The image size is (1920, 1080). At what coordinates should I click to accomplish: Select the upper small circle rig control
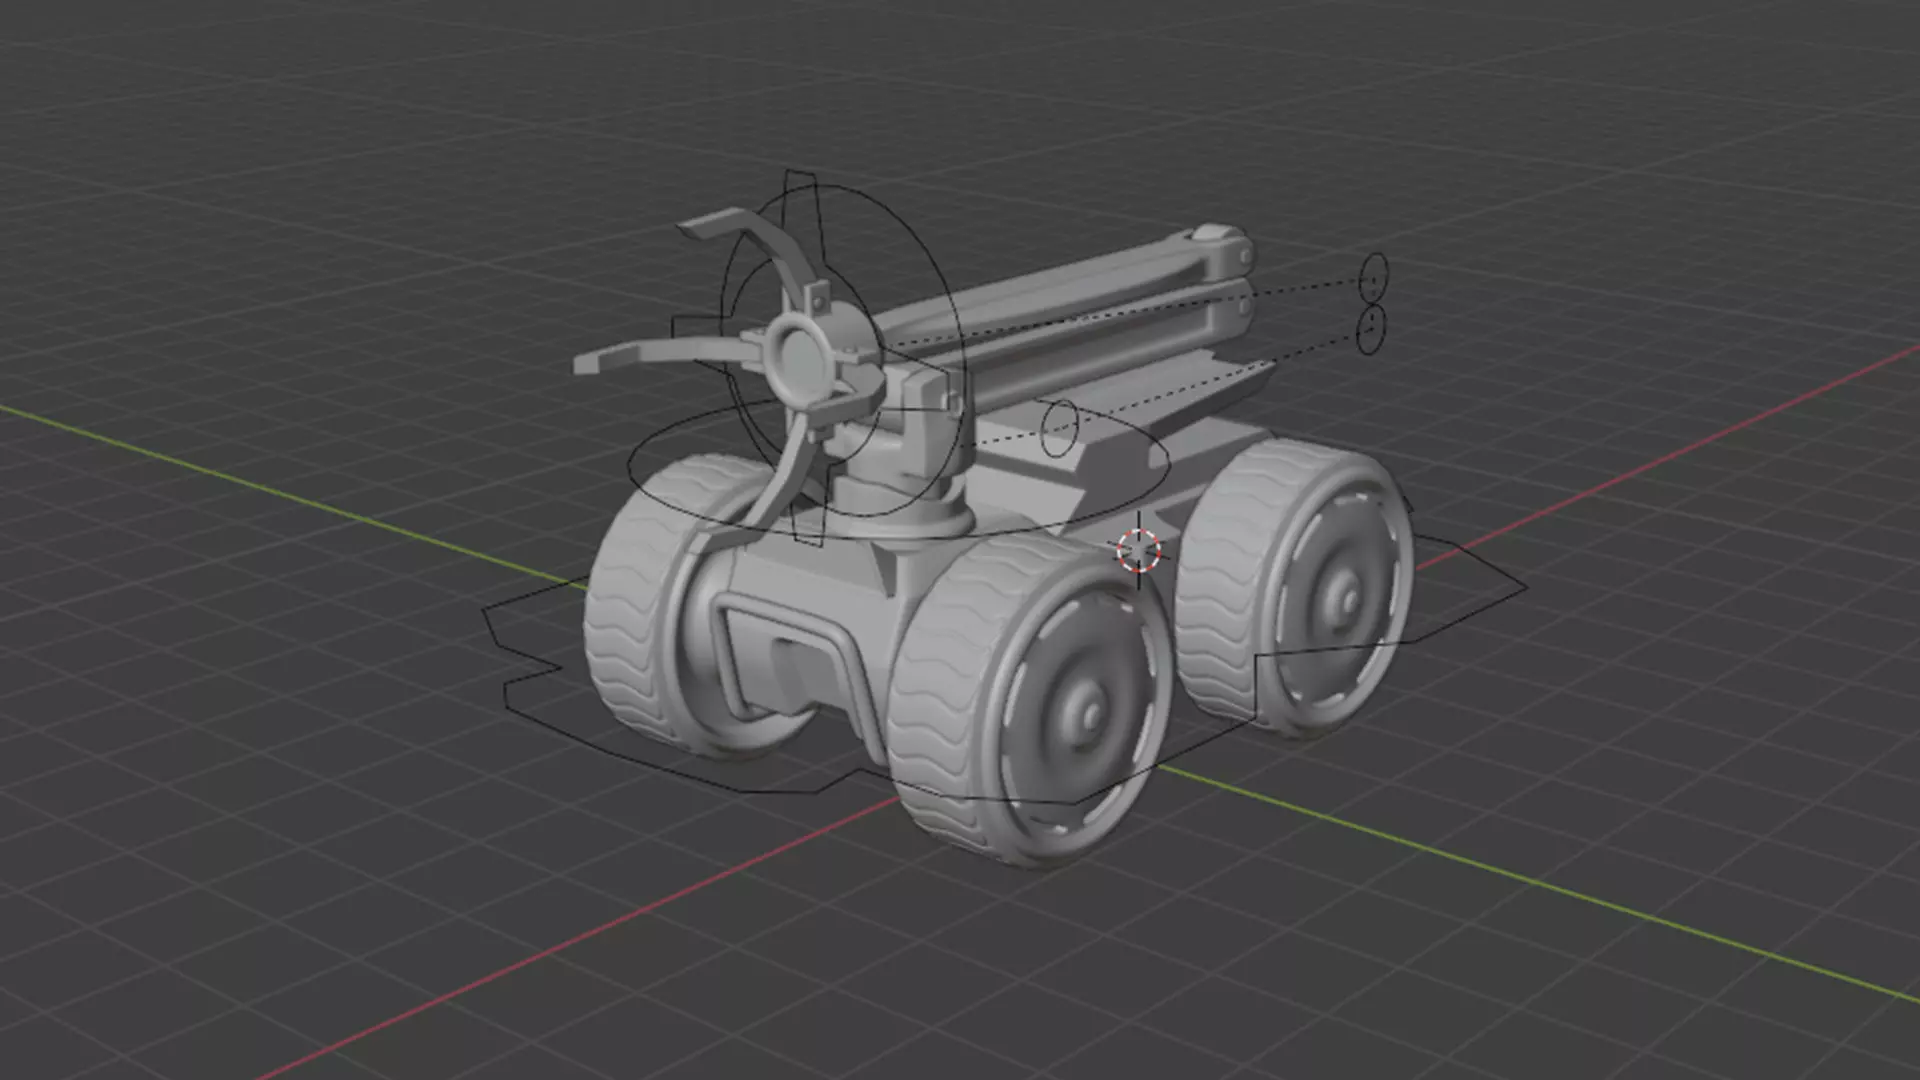point(1374,276)
